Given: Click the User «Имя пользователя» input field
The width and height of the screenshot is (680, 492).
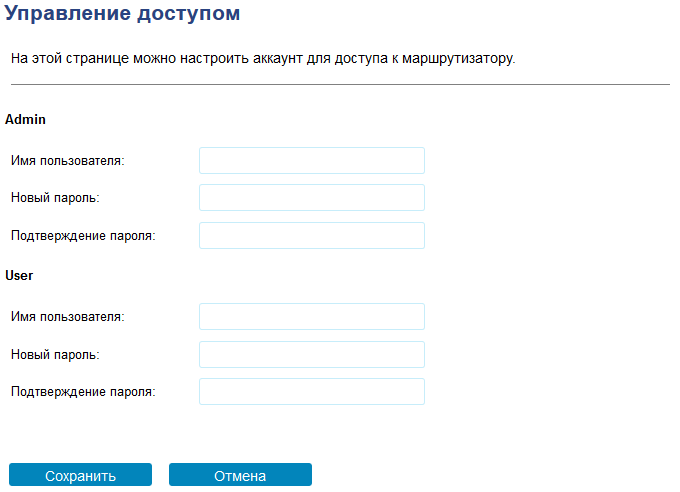Looking at the screenshot, I should 312,317.
